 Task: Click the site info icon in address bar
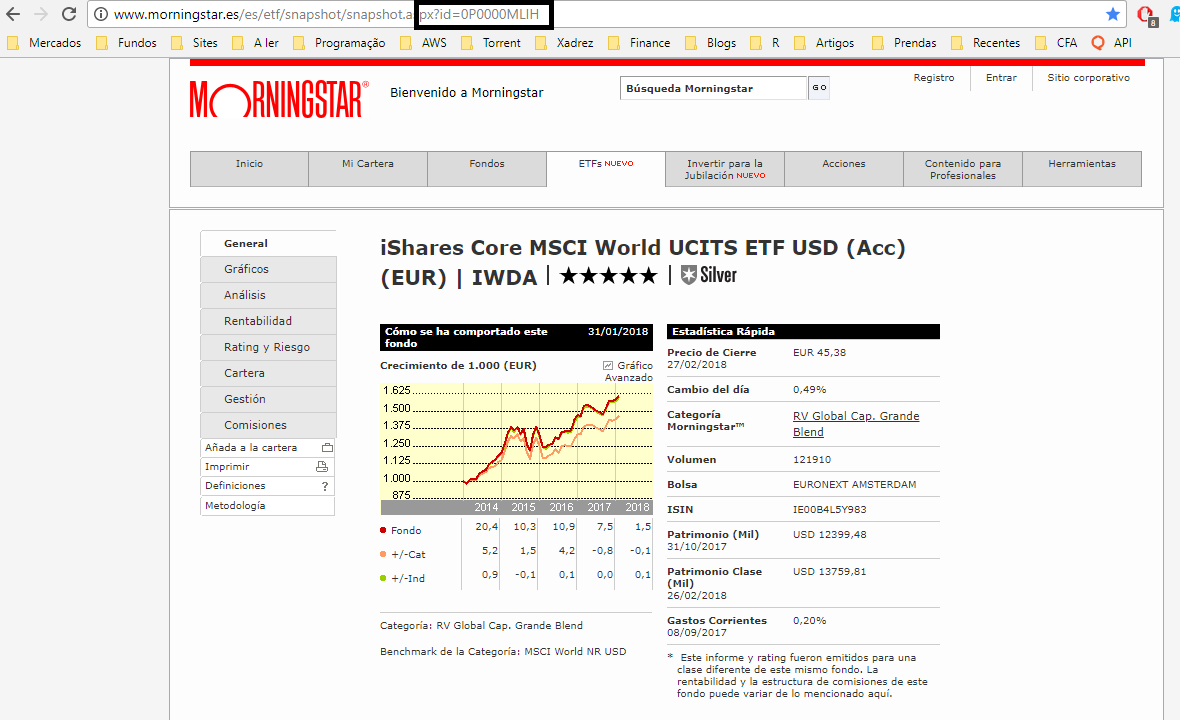(100, 15)
